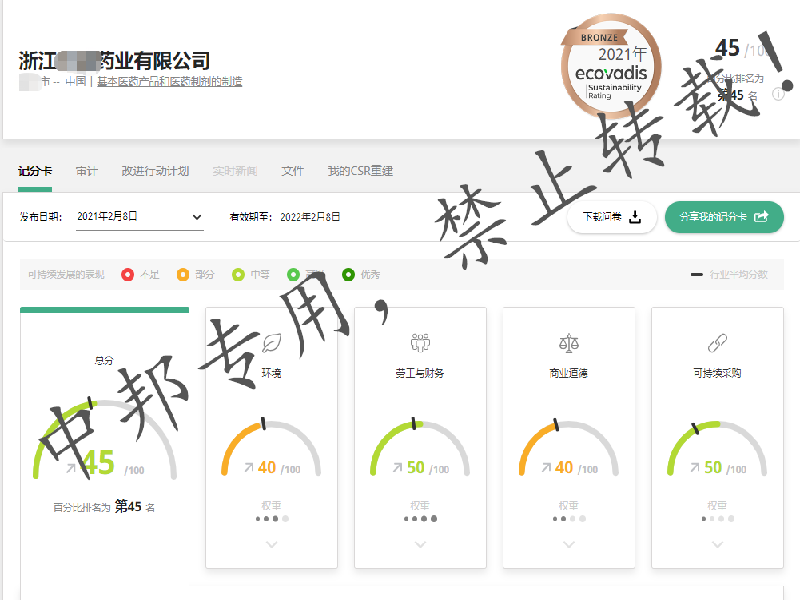Screen dimensions: 800x600
Task: Click the 劳工与人权 people icon
Action: [420, 343]
